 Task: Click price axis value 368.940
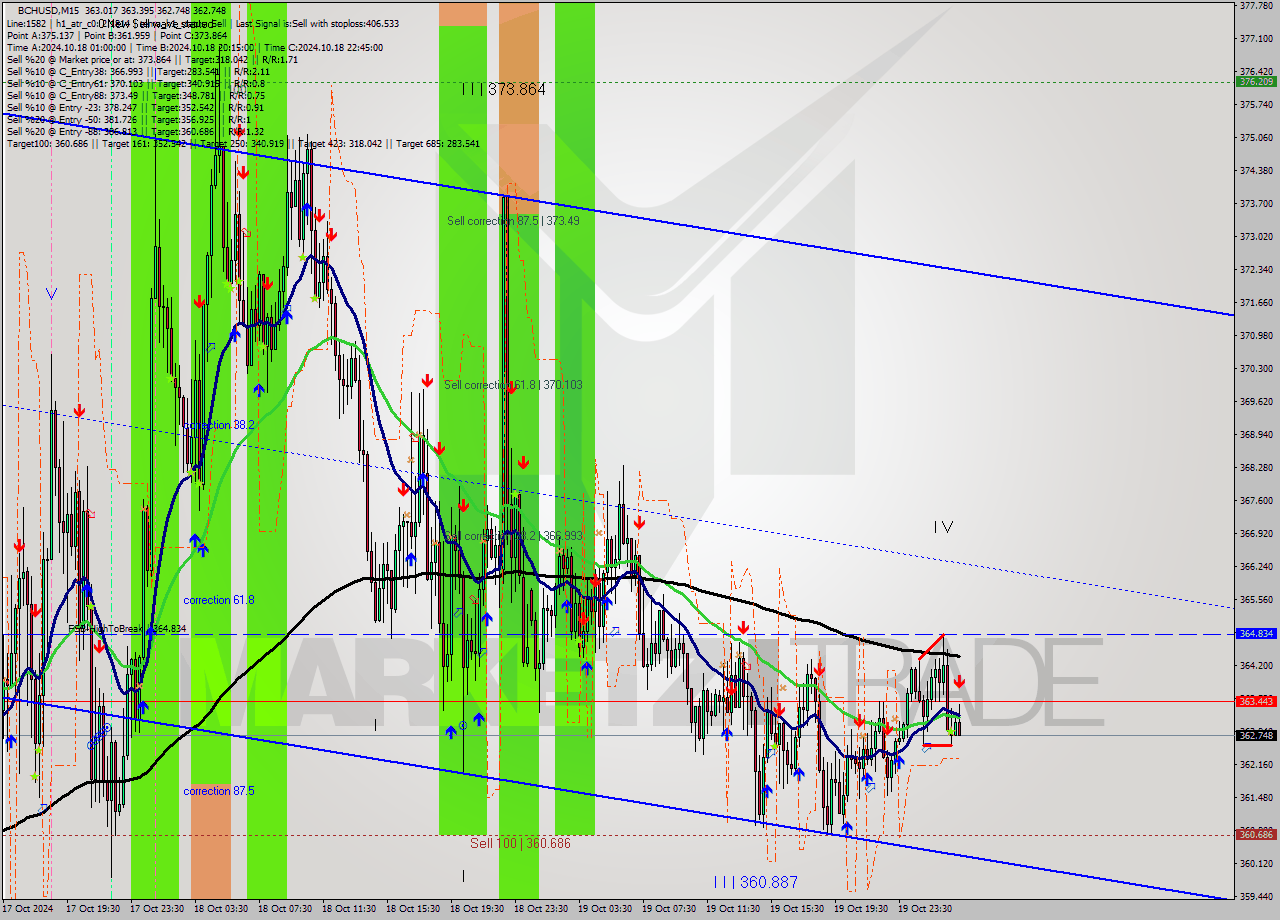[1256, 434]
